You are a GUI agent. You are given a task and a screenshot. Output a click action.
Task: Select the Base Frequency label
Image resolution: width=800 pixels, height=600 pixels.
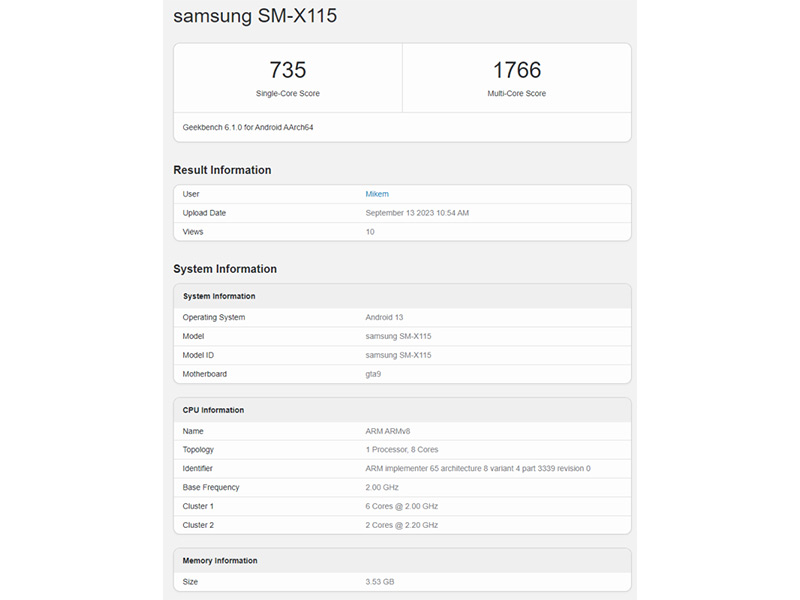[x=211, y=487]
